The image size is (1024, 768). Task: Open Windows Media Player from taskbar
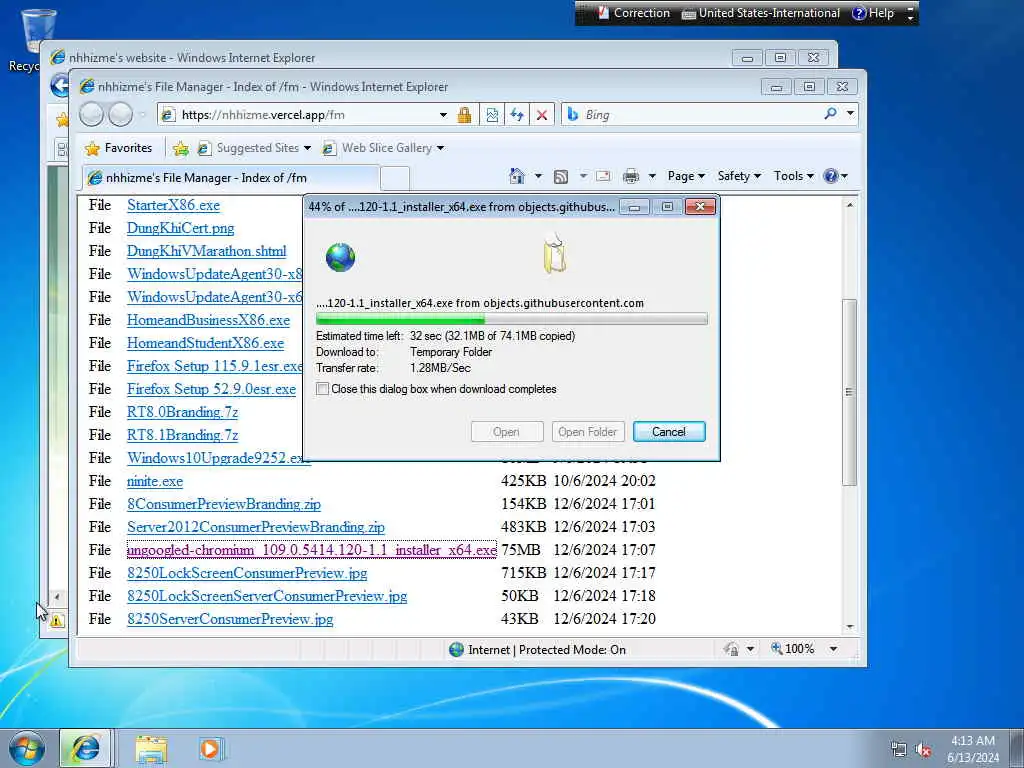pyautogui.click(x=210, y=749)
